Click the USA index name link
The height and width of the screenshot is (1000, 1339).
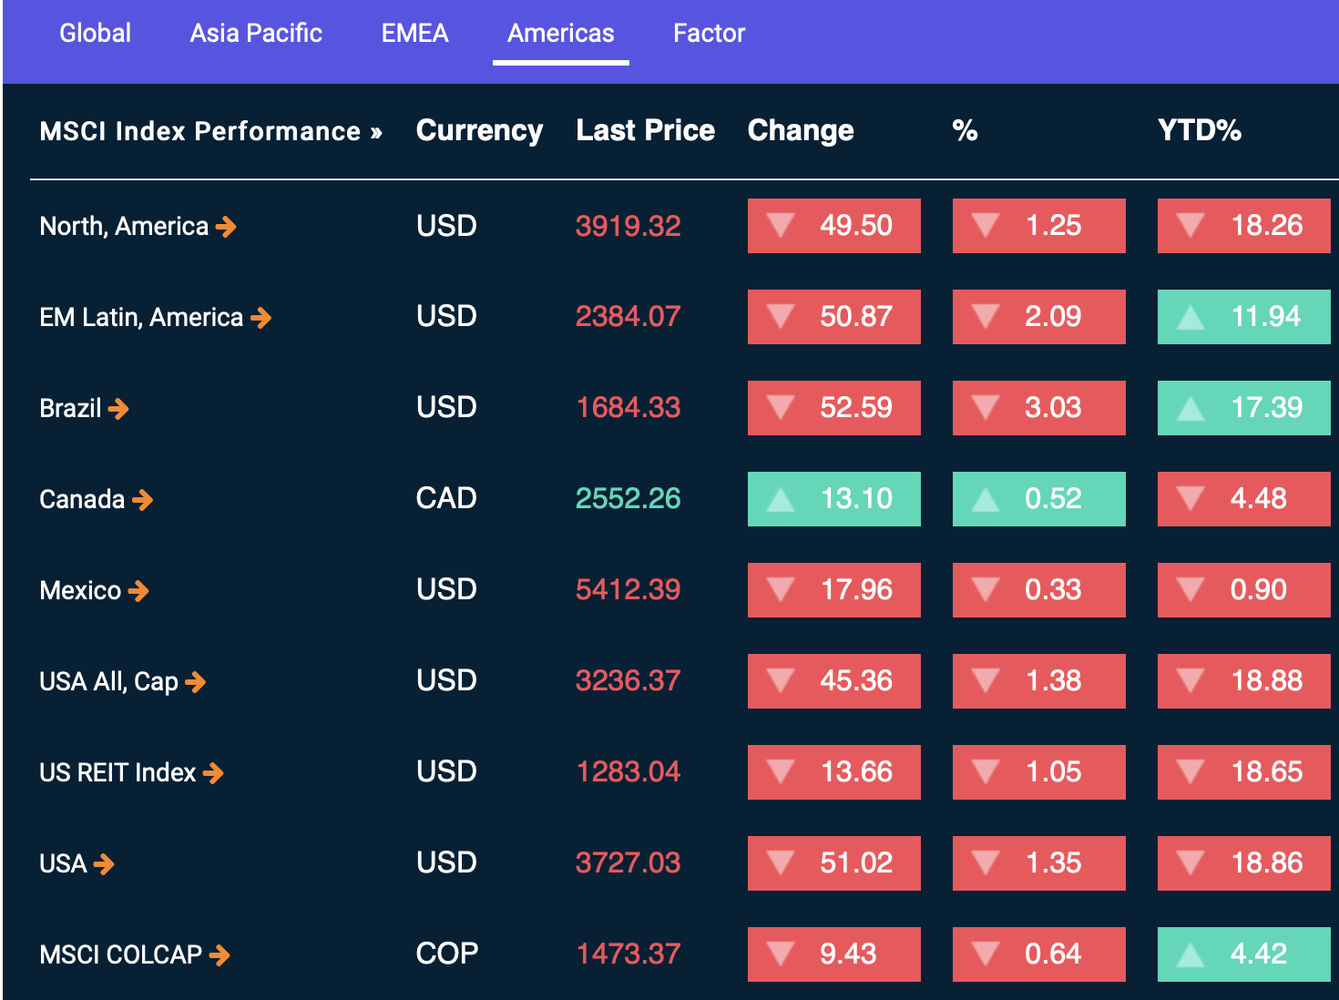pos(63,863)
